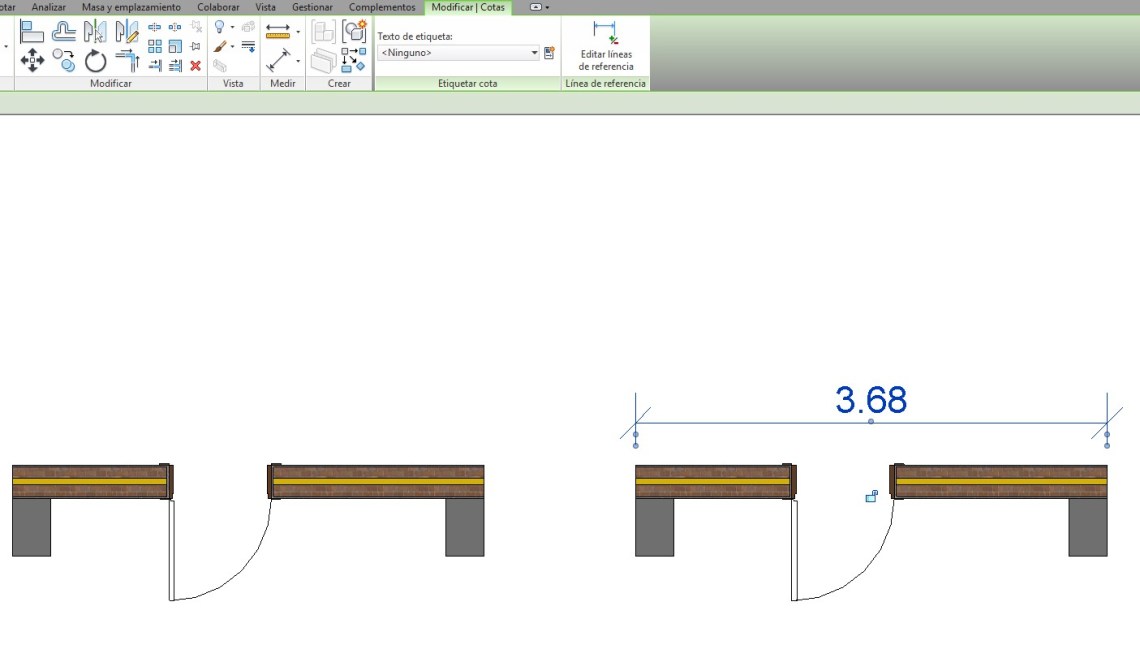Click the Rotate tool icon
This screenshot has width=1140, height=662.
tap(95, 61)
